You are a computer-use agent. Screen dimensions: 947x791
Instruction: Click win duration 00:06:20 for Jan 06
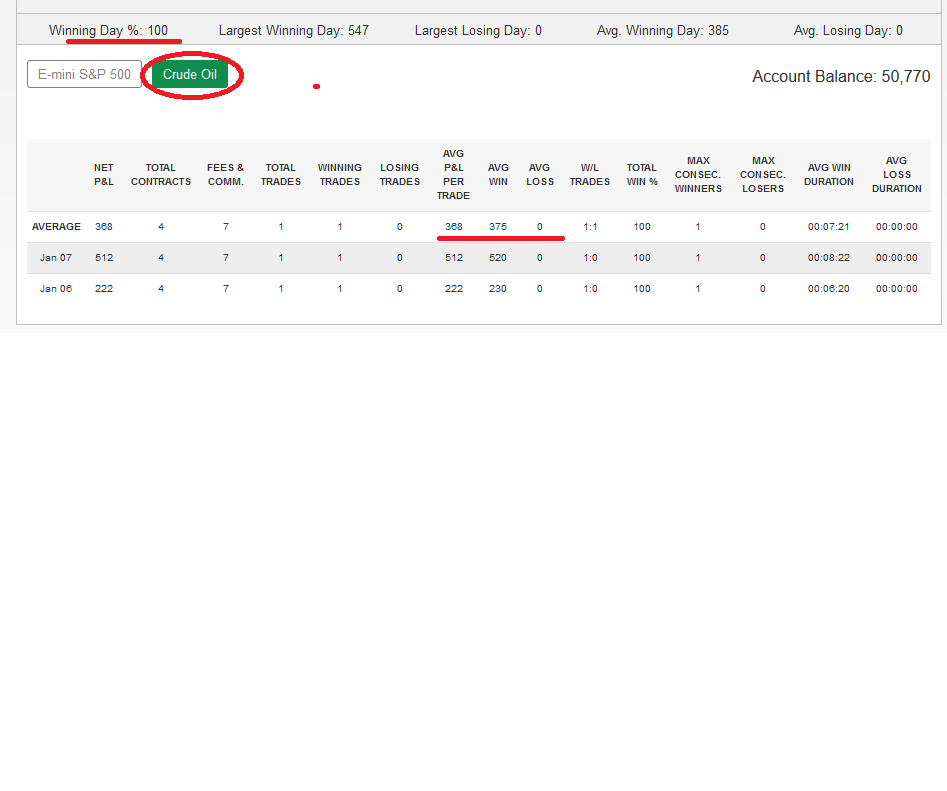829,289
